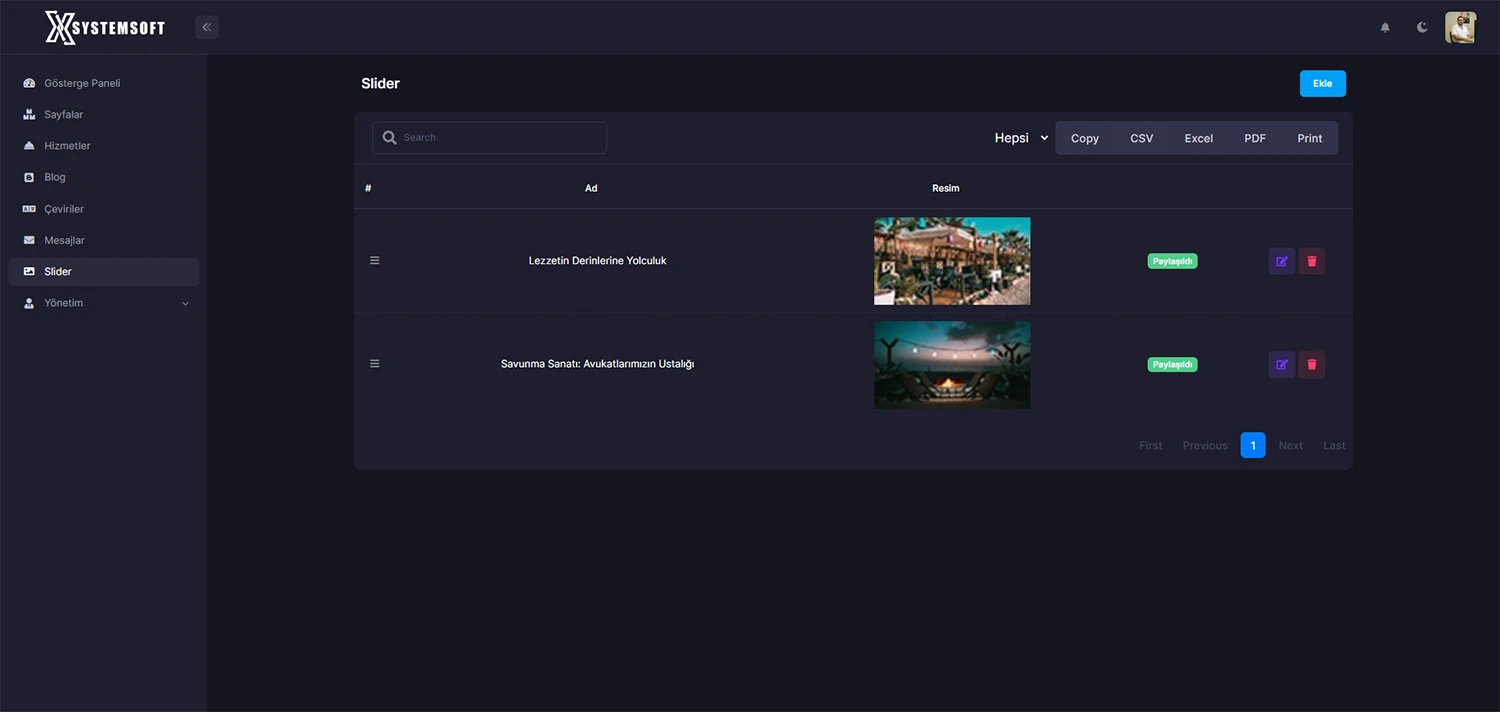Edit the Savunma Sanatı slide
The image size is (1500, 712).
tap(1281, 365)
